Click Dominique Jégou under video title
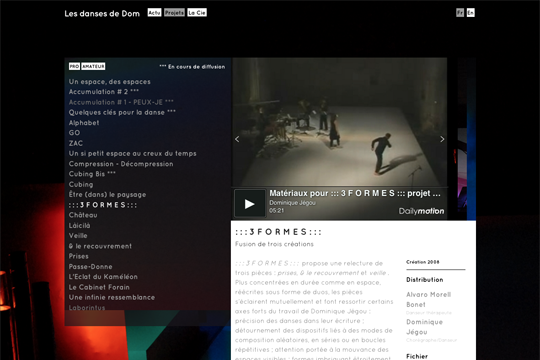 pyautogui.click(x=292, y=203)
